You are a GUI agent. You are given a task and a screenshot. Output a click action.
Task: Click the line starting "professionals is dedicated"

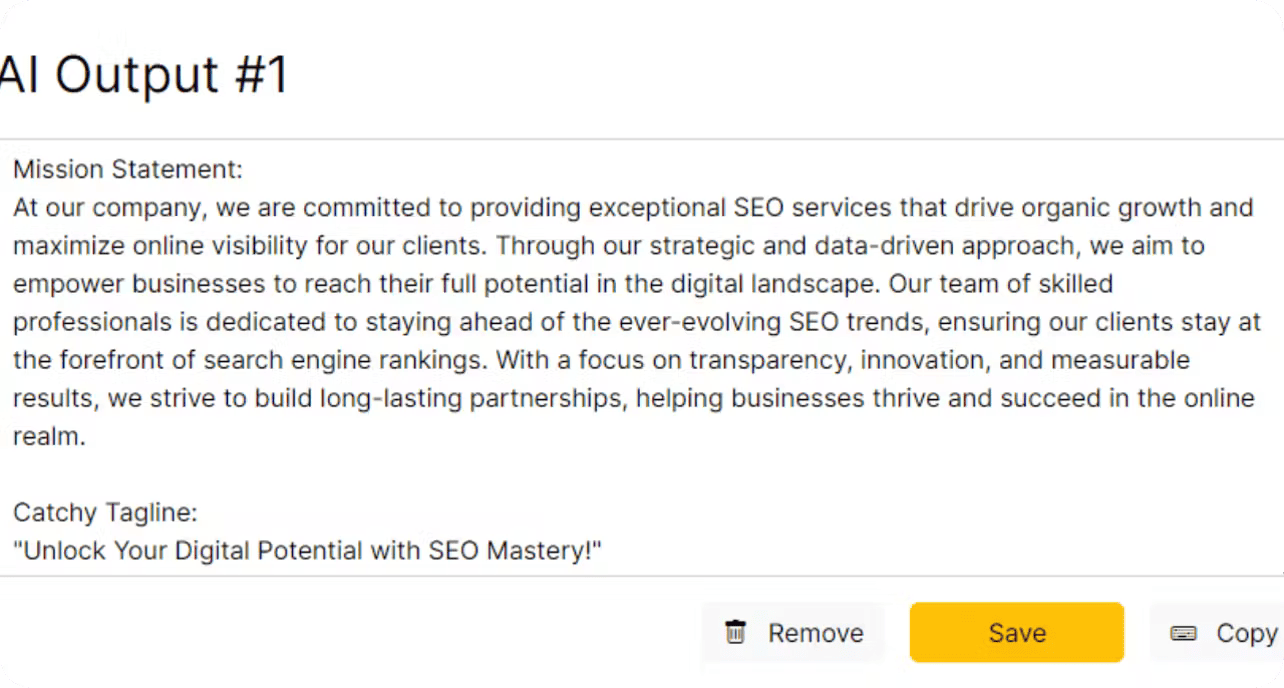[x=637, y=322]
